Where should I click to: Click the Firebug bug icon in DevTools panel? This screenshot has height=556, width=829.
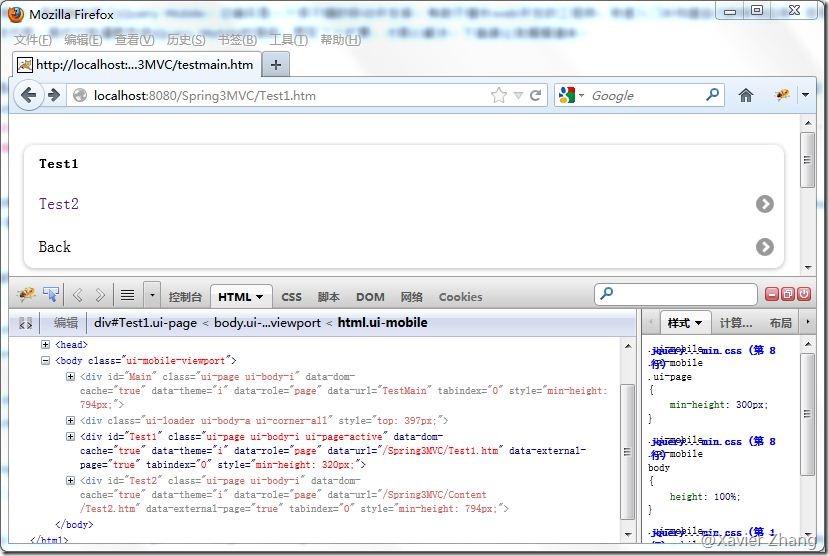pos(26,295)
